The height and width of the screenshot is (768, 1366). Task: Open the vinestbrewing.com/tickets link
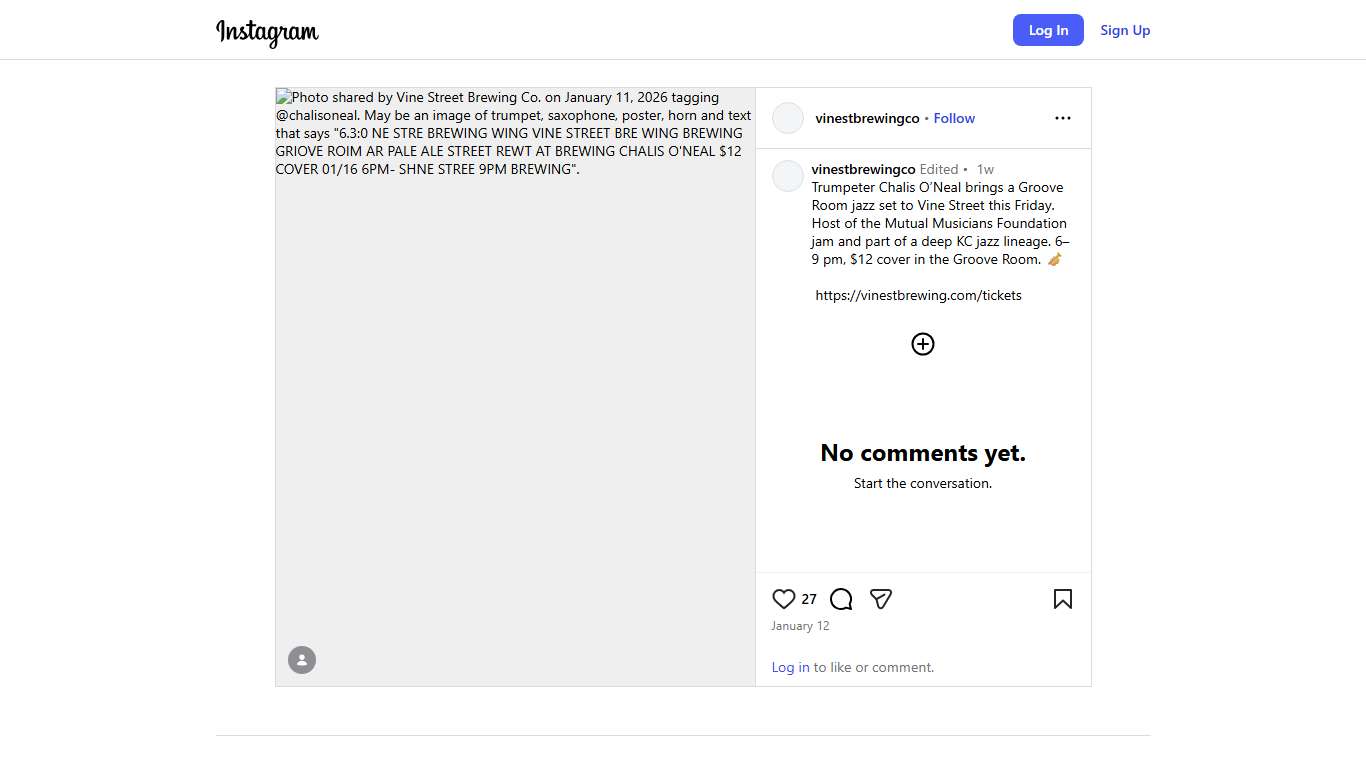918,295
